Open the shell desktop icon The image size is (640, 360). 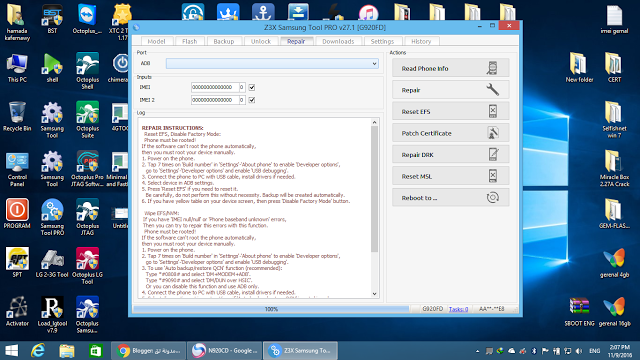[x=52, y=68]
